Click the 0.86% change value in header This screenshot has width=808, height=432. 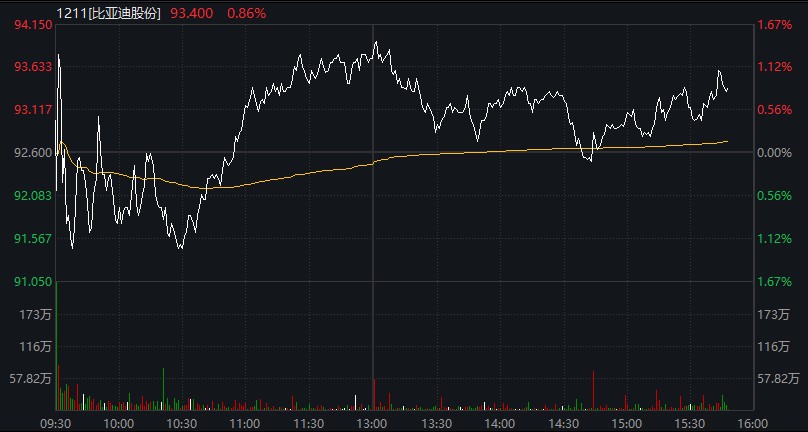[x=247, y=12]
